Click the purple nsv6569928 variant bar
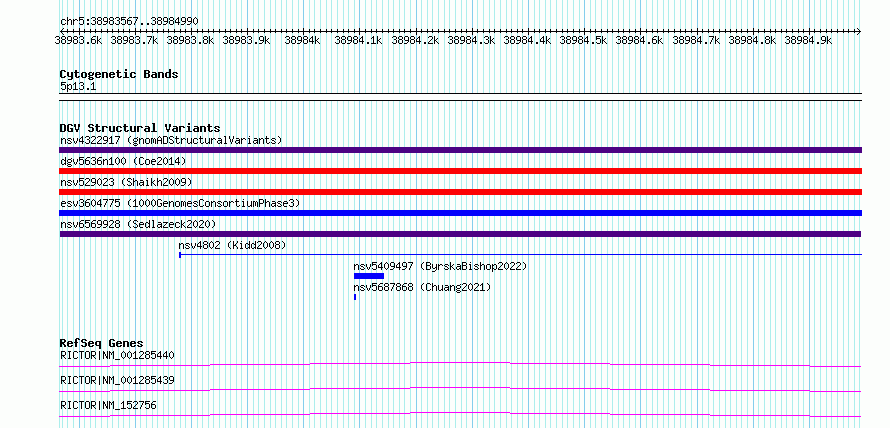Viewport: 890px width, 428px height. [x=460, y=234]
